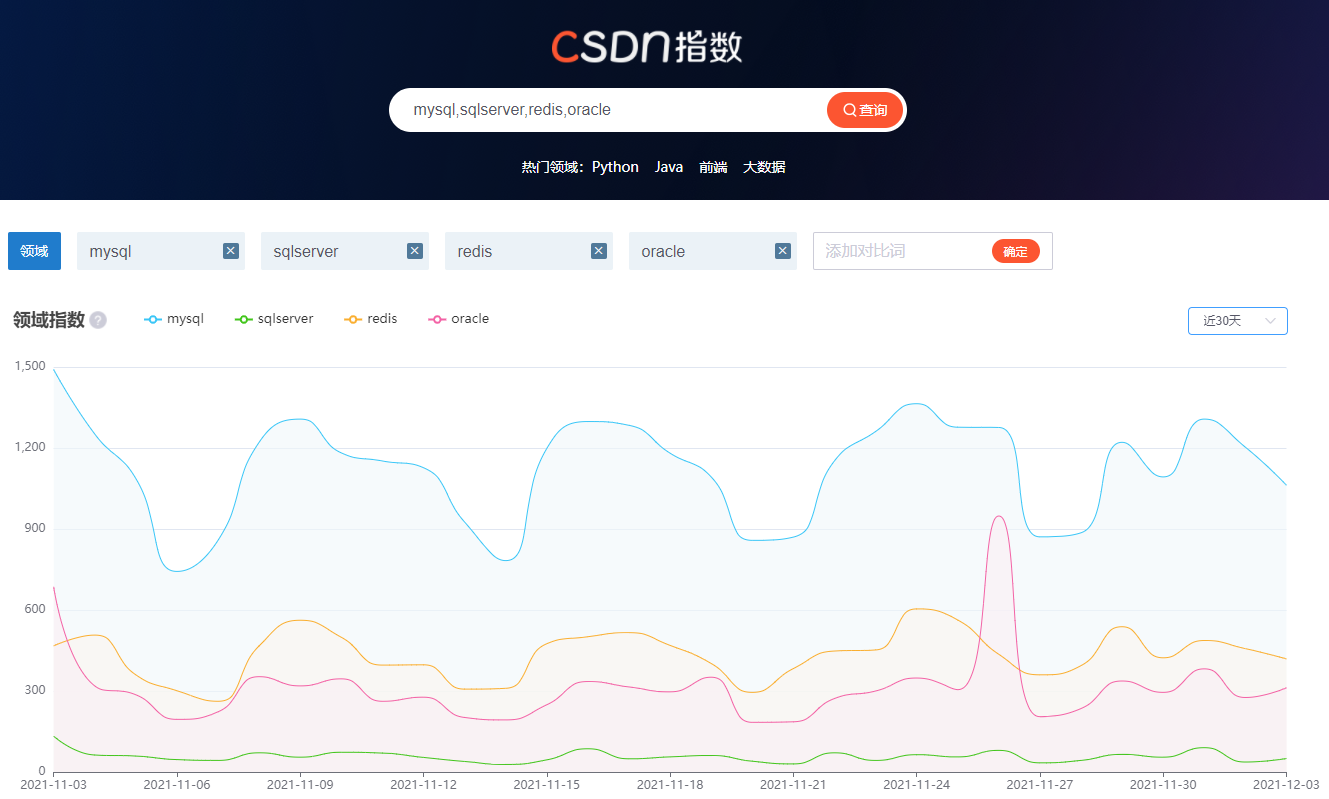
Task: Remove the redis keyword tag
Action: (x=599, y=251)
